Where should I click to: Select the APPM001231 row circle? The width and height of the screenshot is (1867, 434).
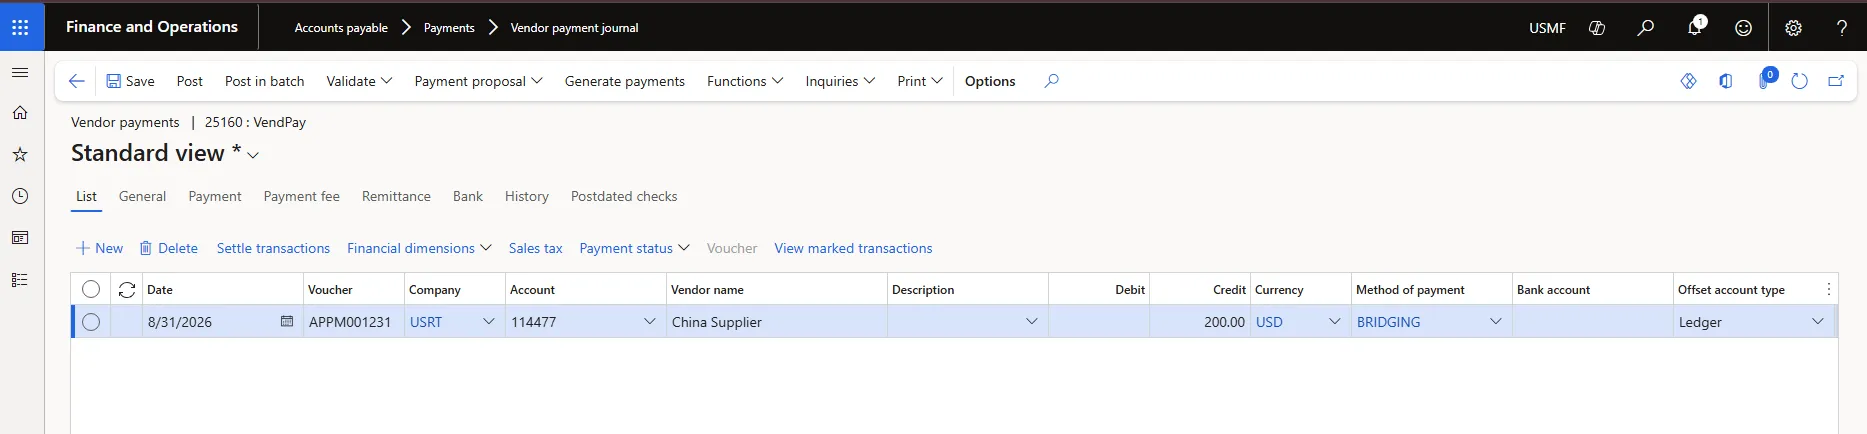91,322
